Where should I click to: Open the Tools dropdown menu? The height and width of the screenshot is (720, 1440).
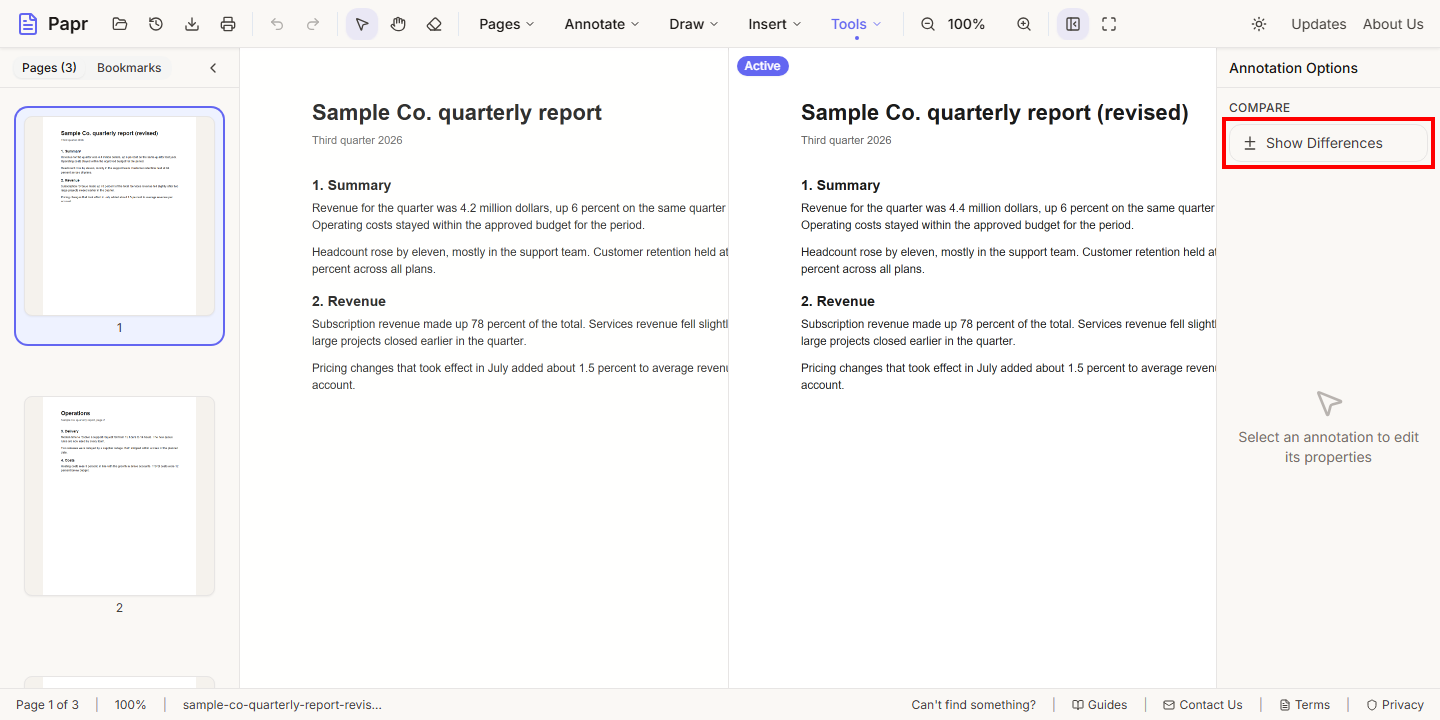coord(856,24)
